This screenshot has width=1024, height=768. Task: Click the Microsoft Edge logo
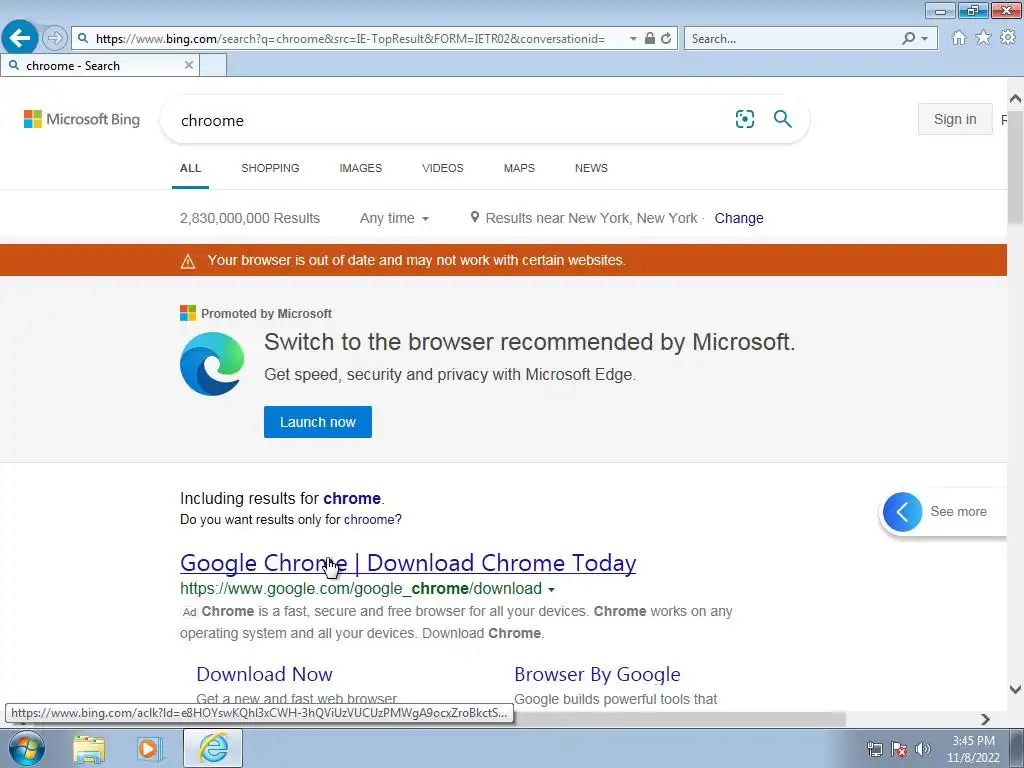(212, 364)
